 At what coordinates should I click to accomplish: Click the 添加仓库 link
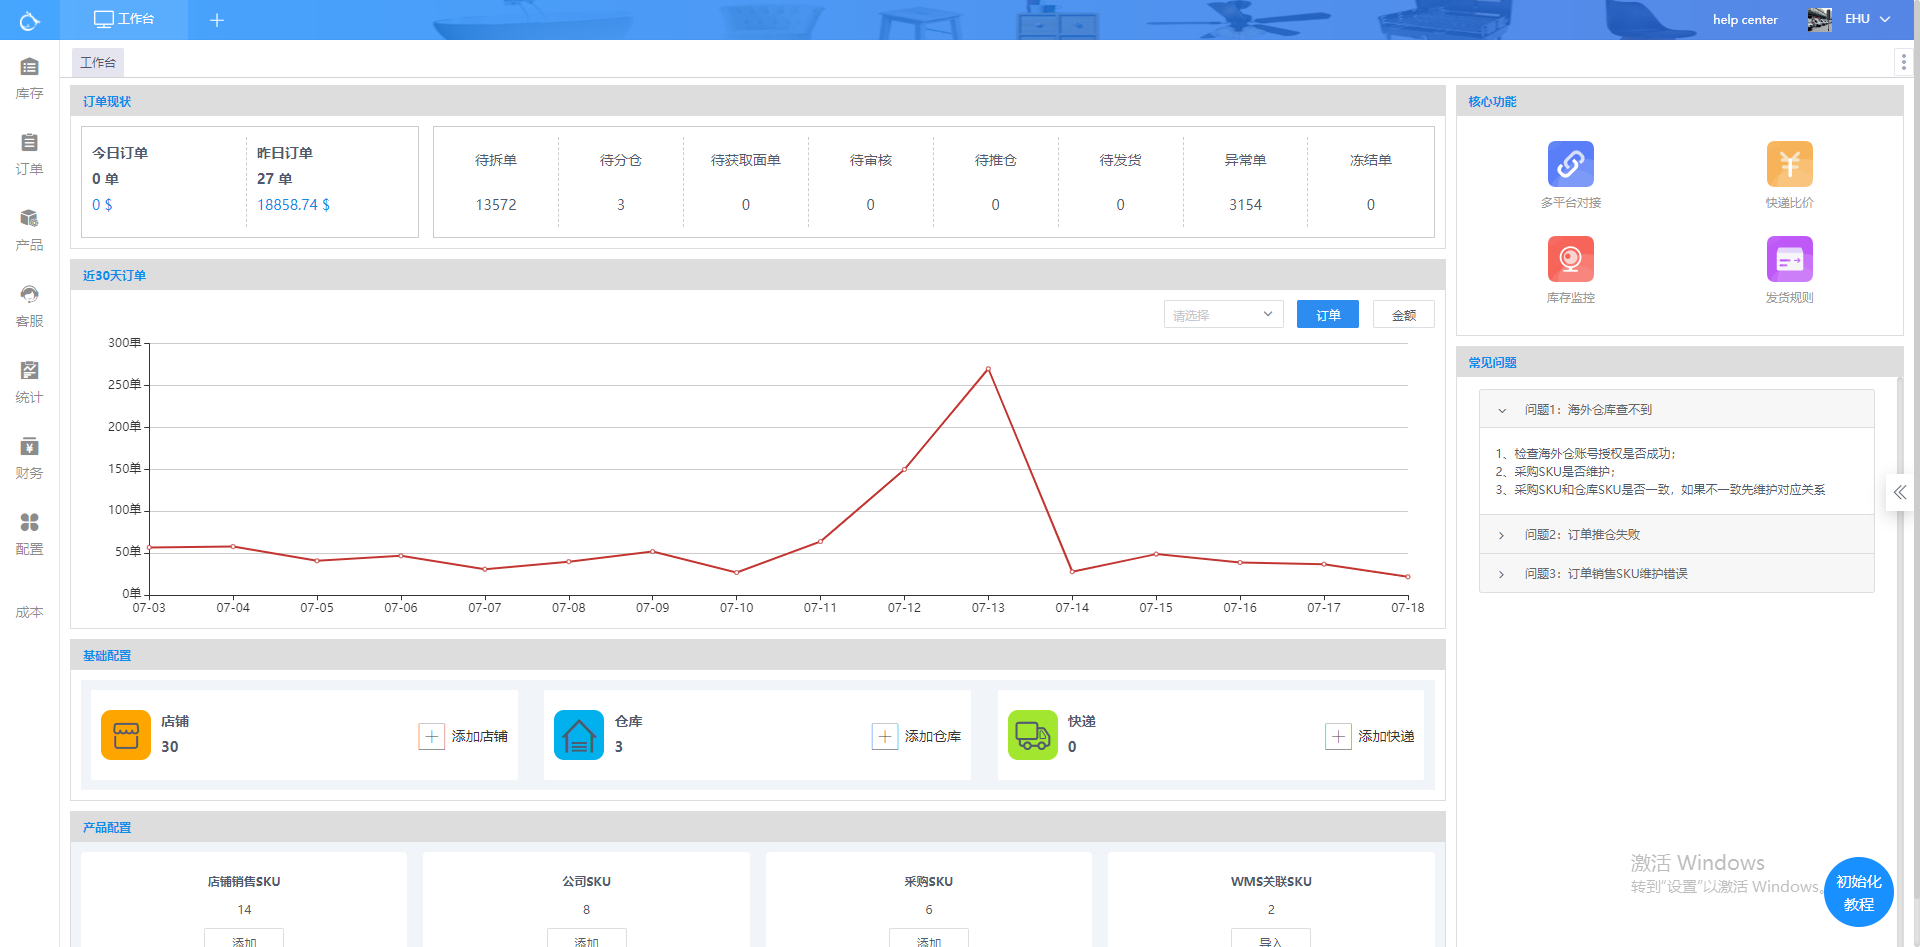933,737
